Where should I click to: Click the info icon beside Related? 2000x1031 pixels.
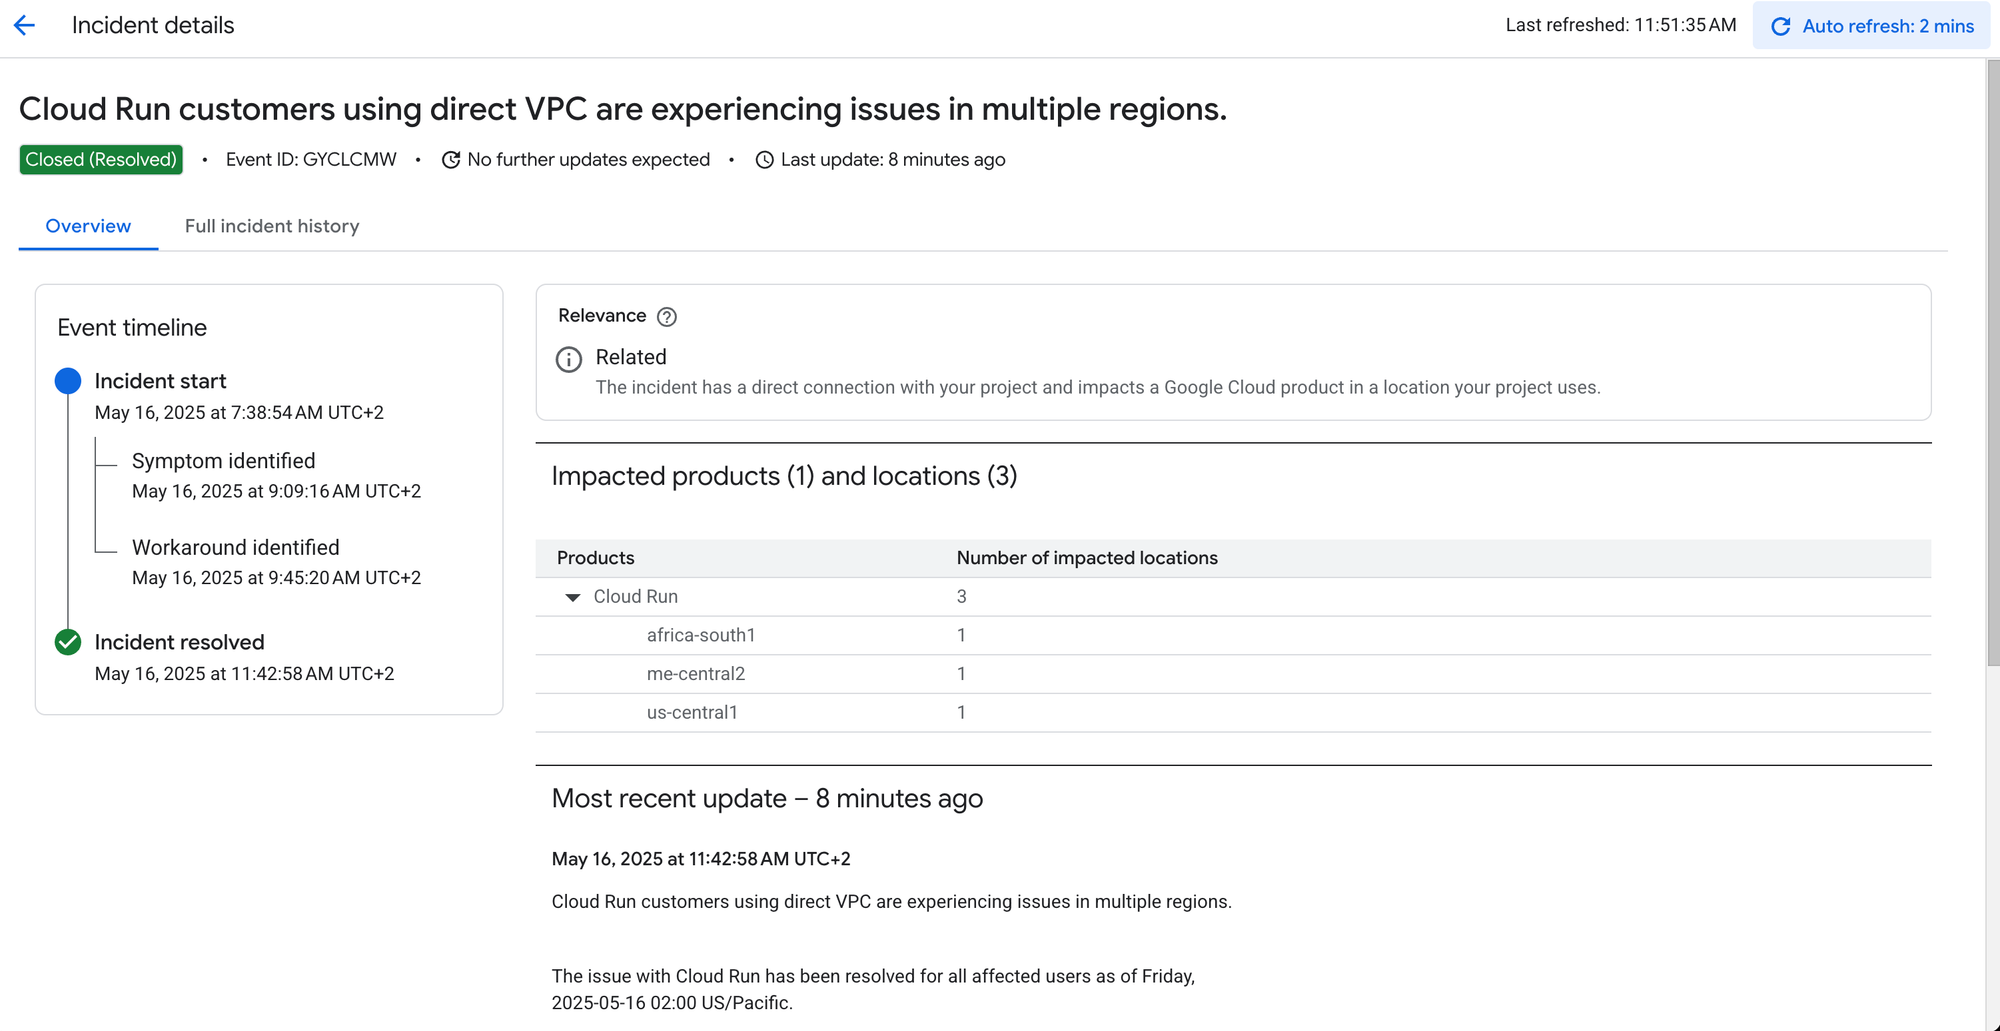point(569,360)
